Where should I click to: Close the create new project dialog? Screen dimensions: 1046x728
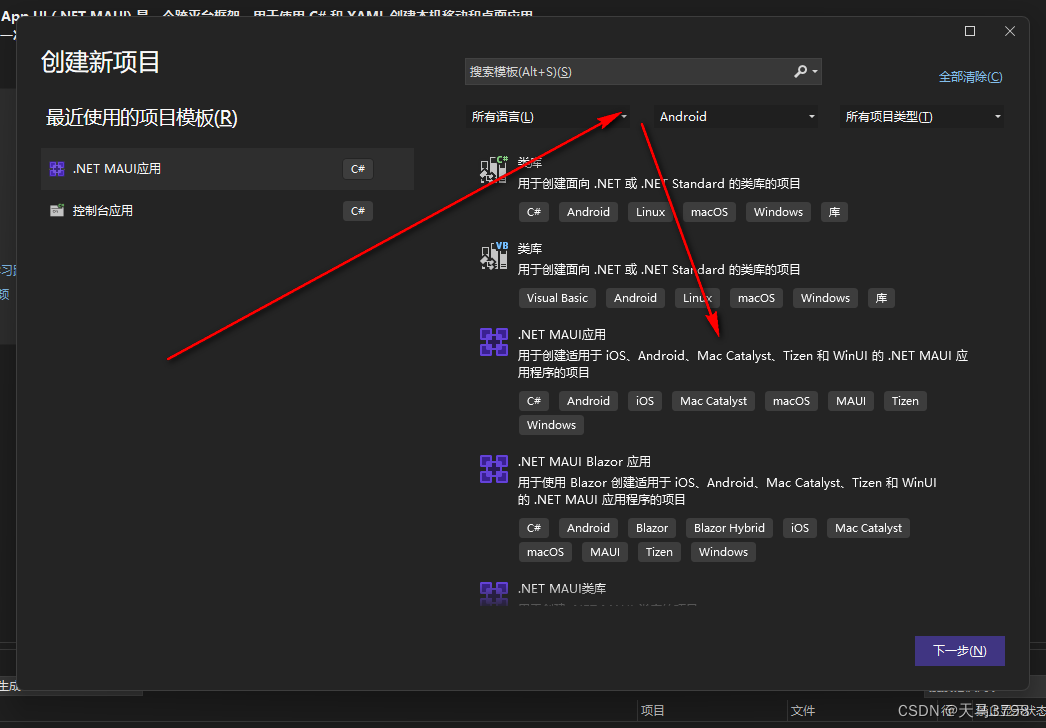1010,31
